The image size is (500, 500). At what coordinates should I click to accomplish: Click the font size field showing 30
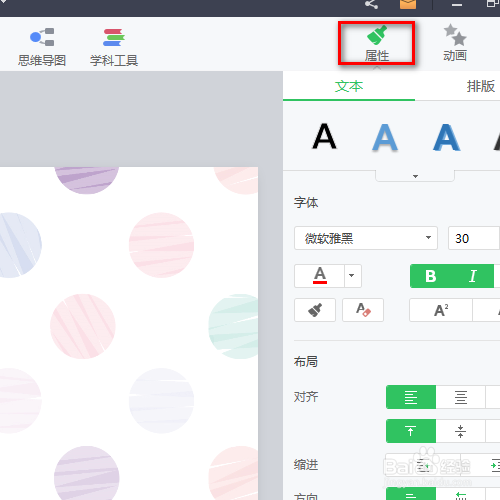coord(474,238)
